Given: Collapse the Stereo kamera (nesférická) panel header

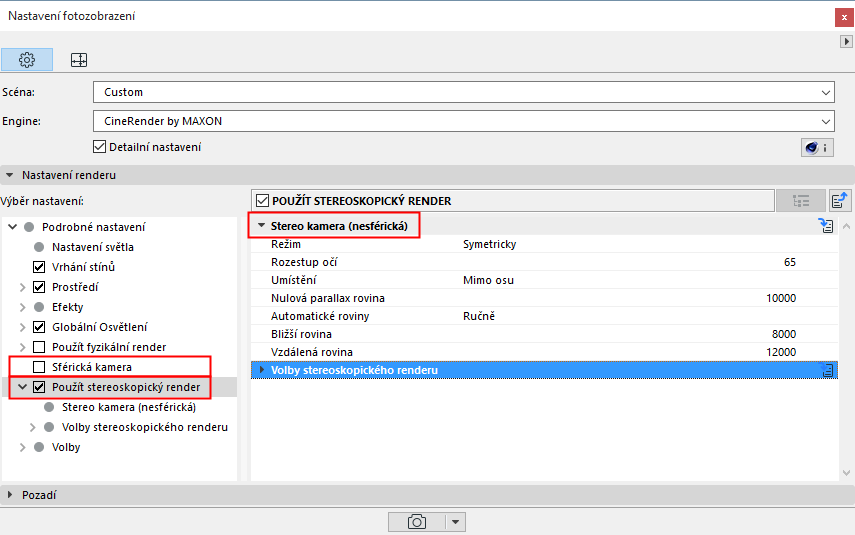Looking at the screenshot, I should (x=261, y=225).
